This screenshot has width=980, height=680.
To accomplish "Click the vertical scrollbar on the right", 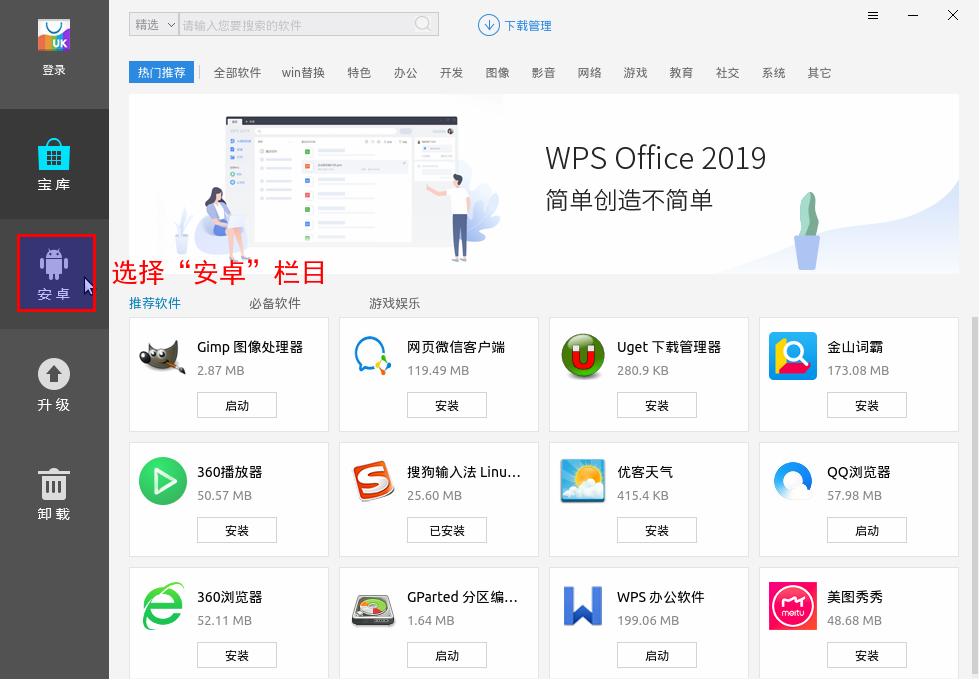I will point(974,497).
